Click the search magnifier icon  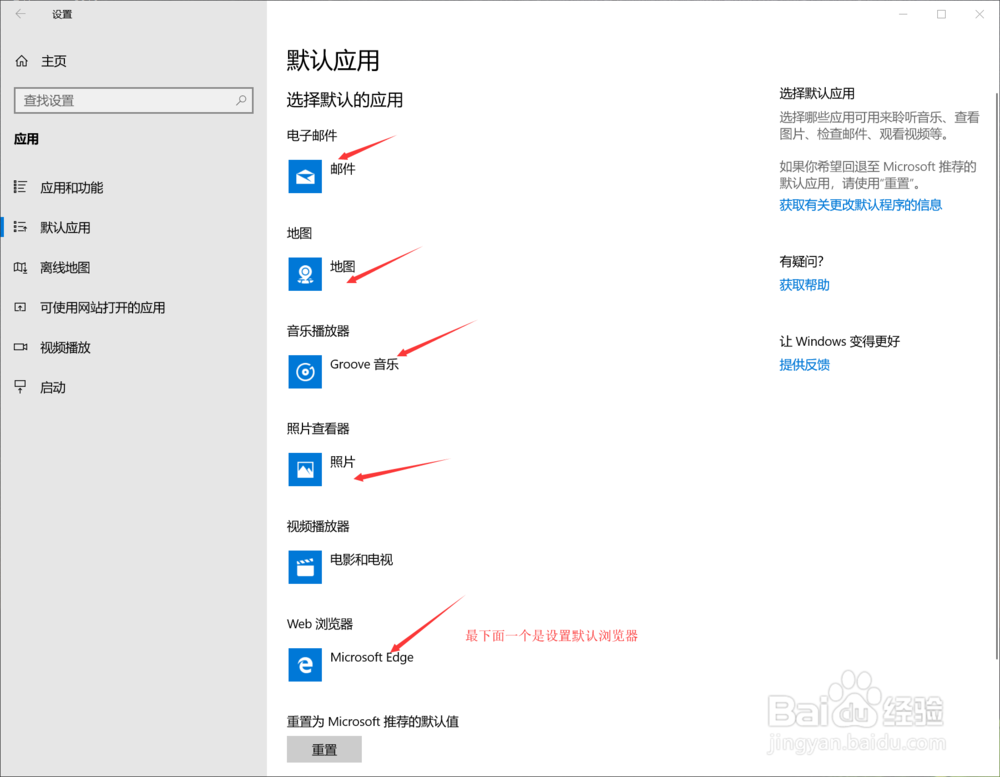[241, 100]
